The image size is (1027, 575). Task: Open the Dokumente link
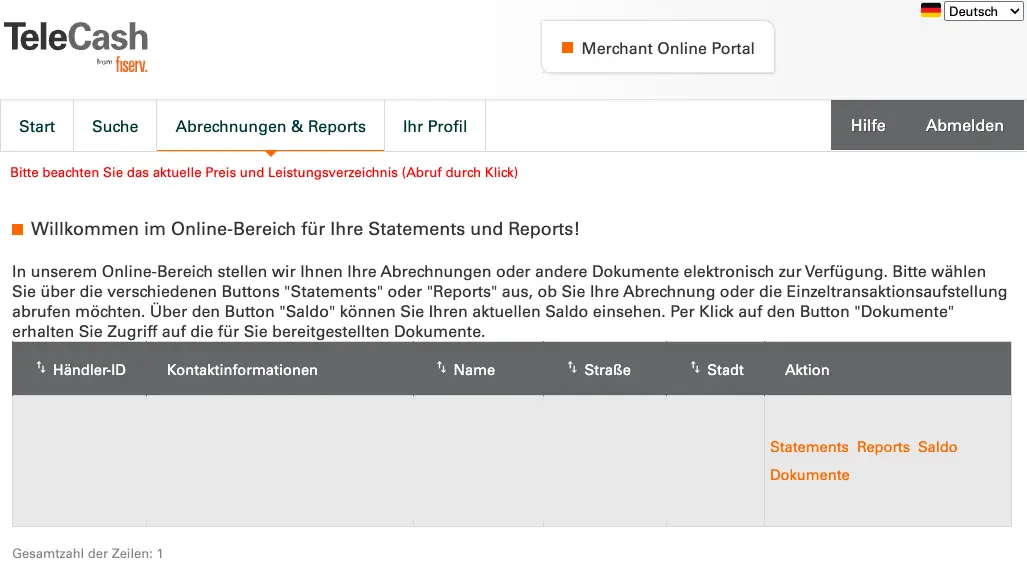coord(809,475)
